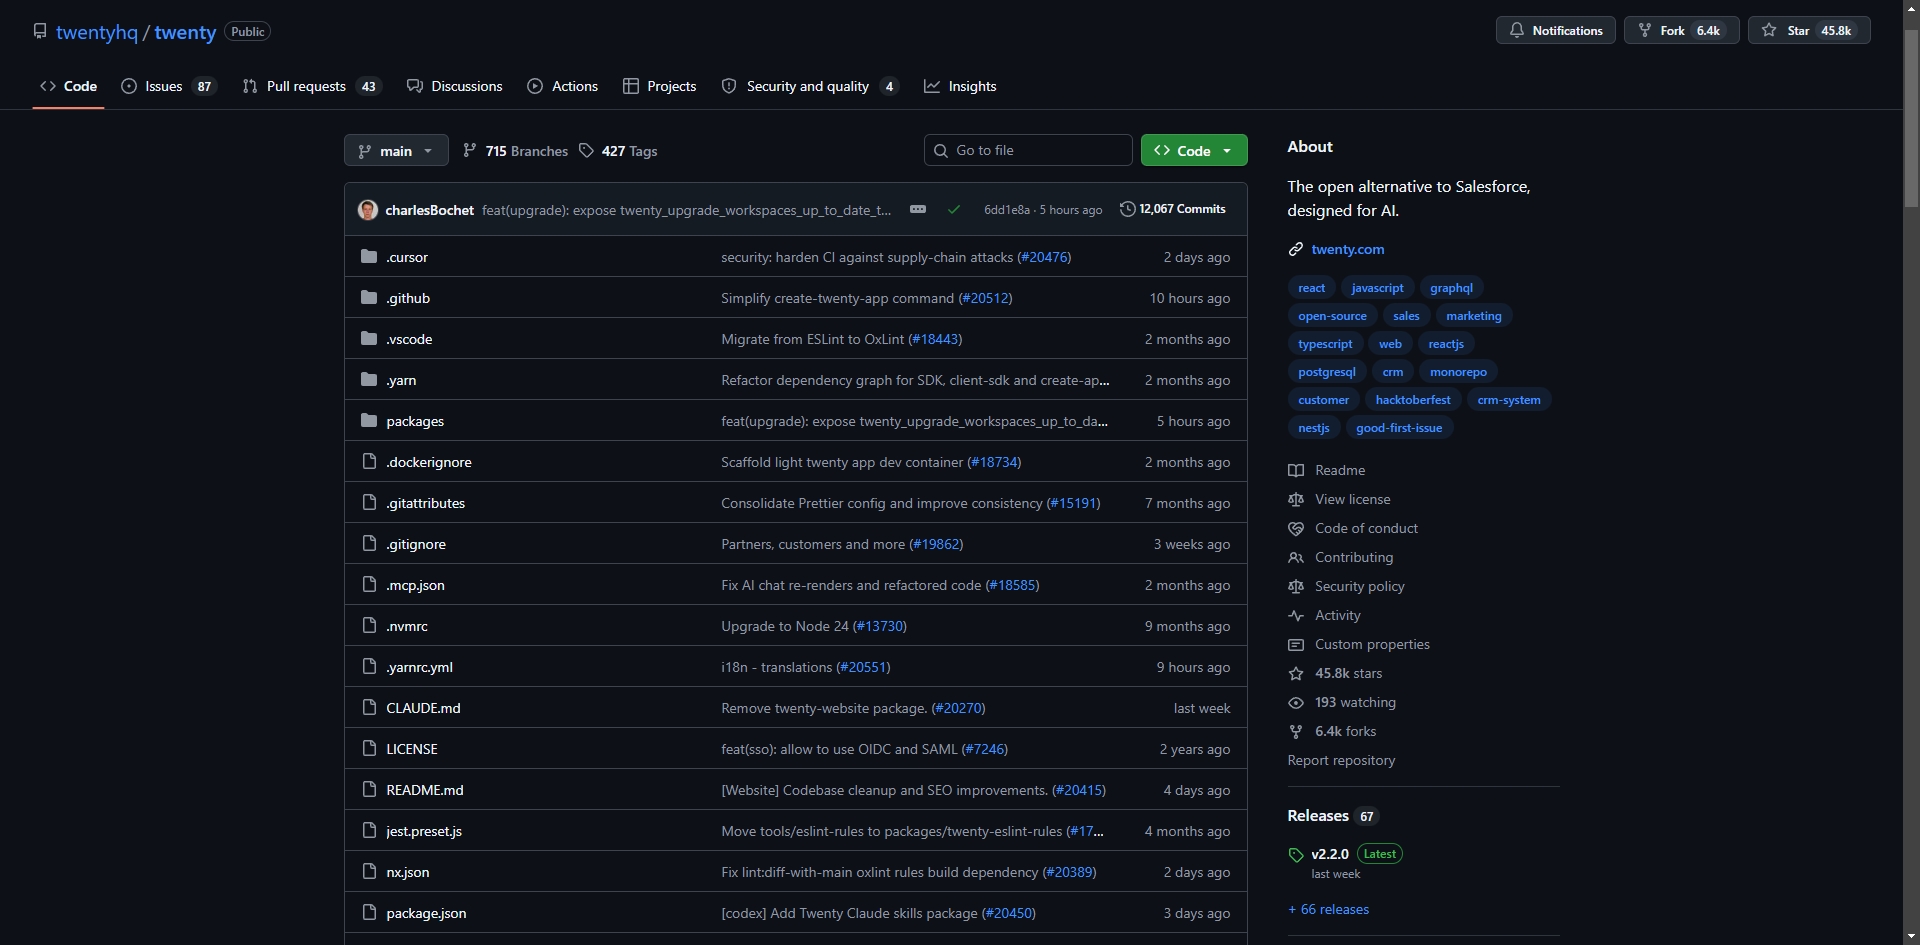
Task: Select the hacktoberfest topic tag
Action: [x=1413, y=400]
